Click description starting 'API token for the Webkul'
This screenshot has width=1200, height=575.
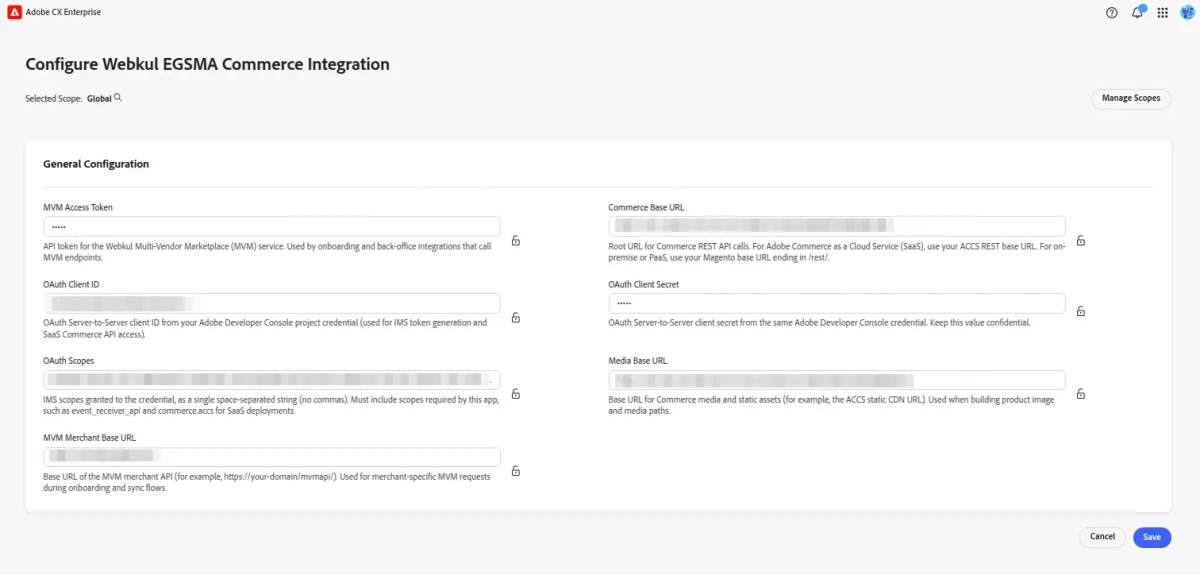pos(269,251)
